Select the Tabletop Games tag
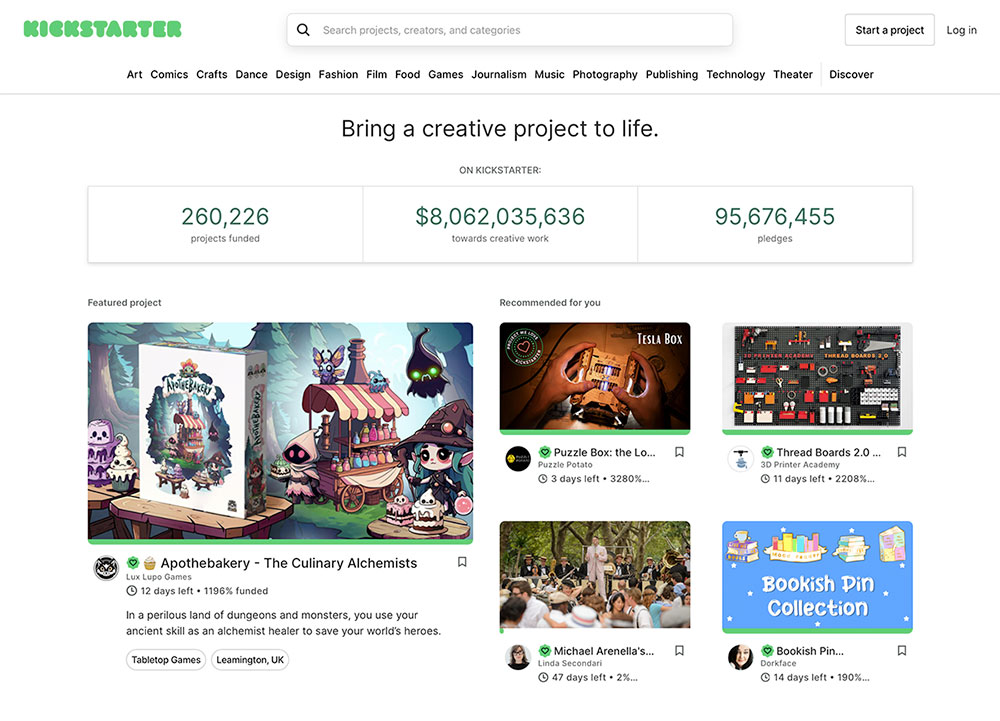1000x721 pixels. pyautogui.click(x=166, y=660)
